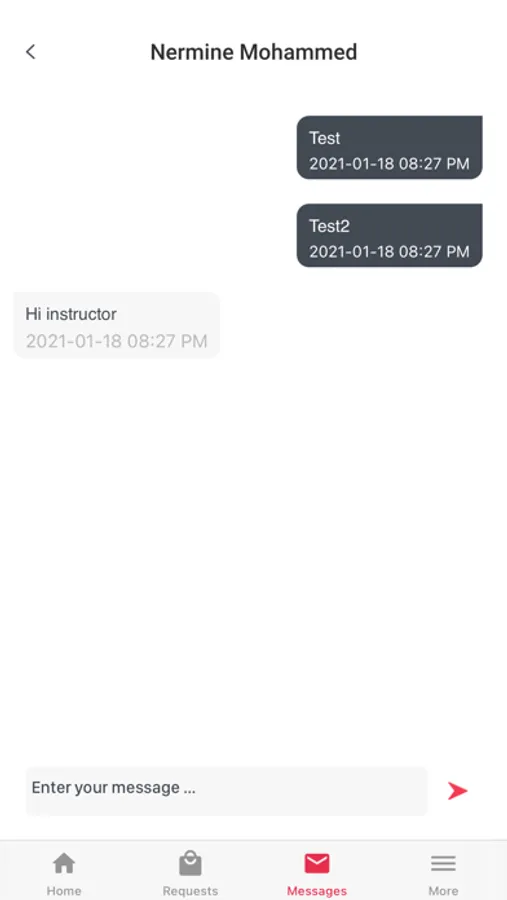Tap the Test2 message text

coord(329,226)
